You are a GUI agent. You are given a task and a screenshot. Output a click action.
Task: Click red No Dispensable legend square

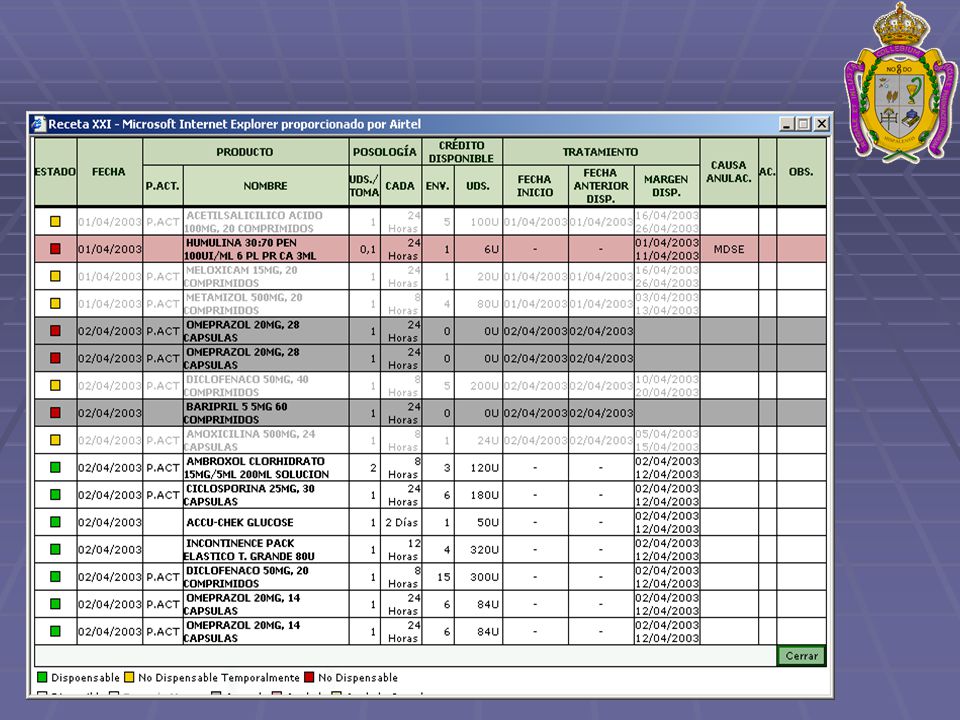(309, 677)
